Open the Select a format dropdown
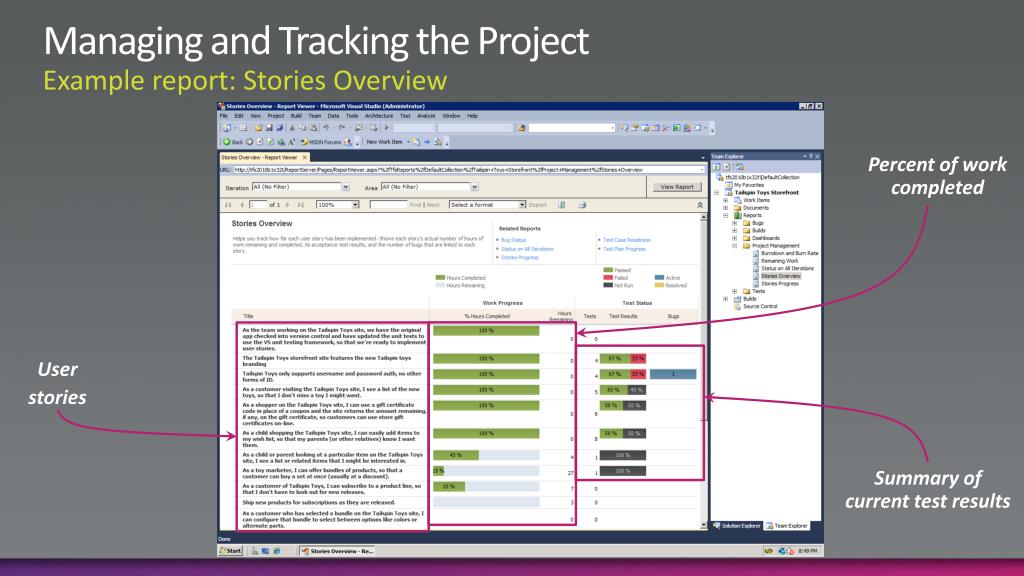This screenshot has height=576, width=1024. coord(522,205)
